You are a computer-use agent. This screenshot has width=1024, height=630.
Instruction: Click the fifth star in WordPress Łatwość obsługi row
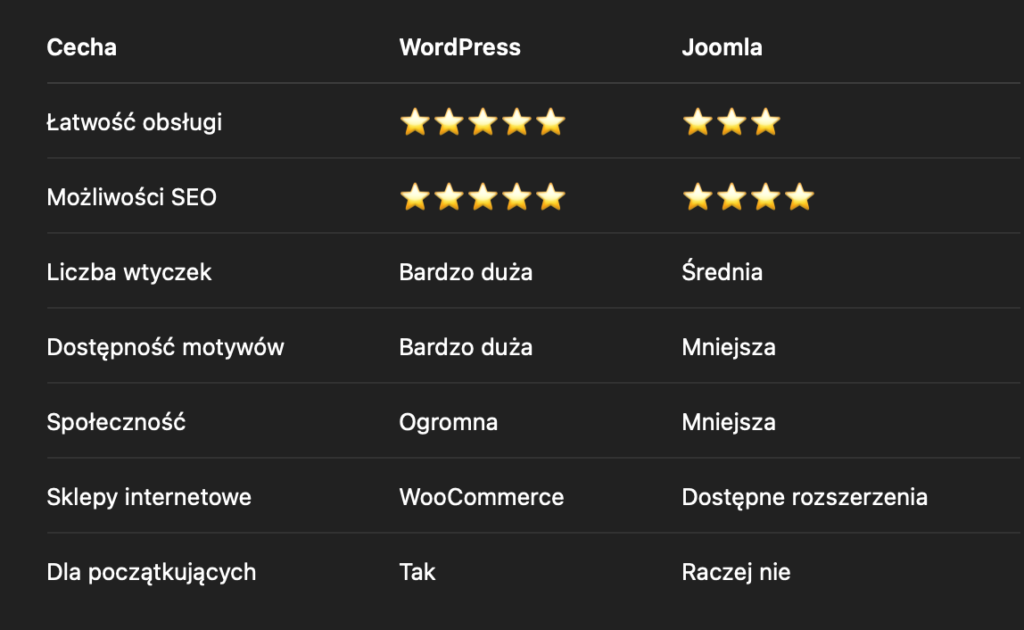click(551, 122)
